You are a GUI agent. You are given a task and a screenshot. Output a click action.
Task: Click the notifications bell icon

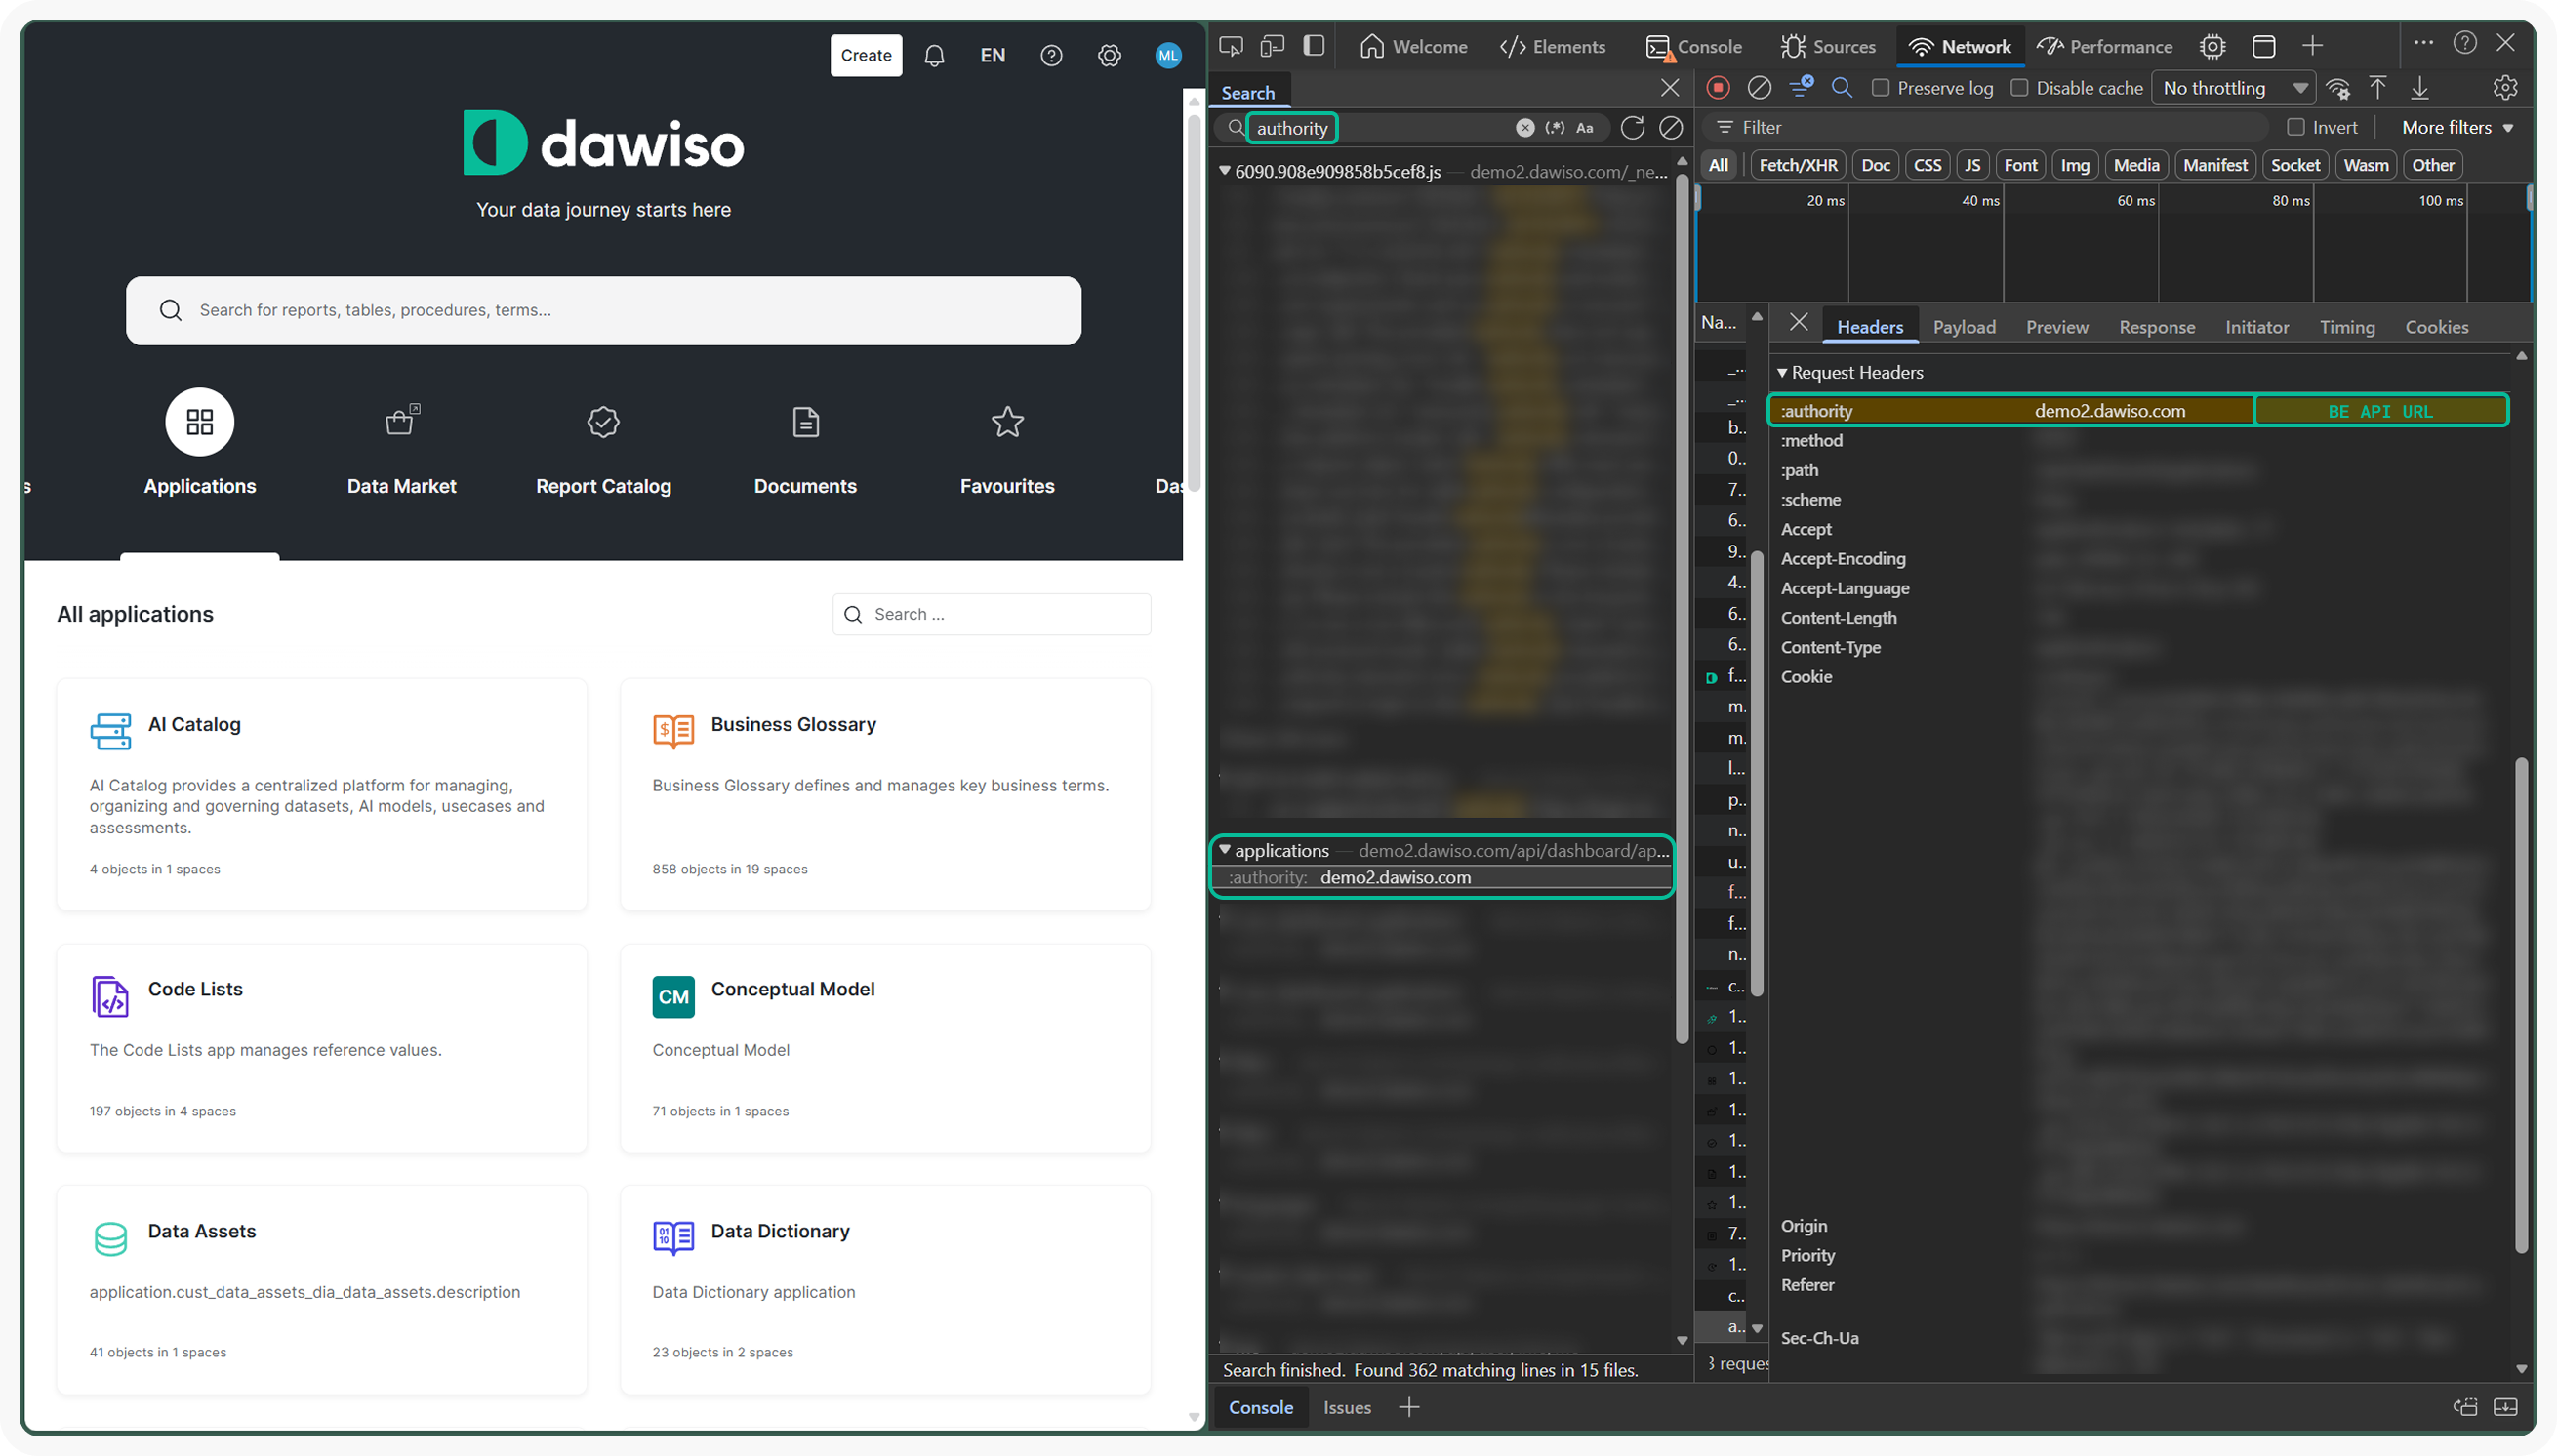point(934,56)
